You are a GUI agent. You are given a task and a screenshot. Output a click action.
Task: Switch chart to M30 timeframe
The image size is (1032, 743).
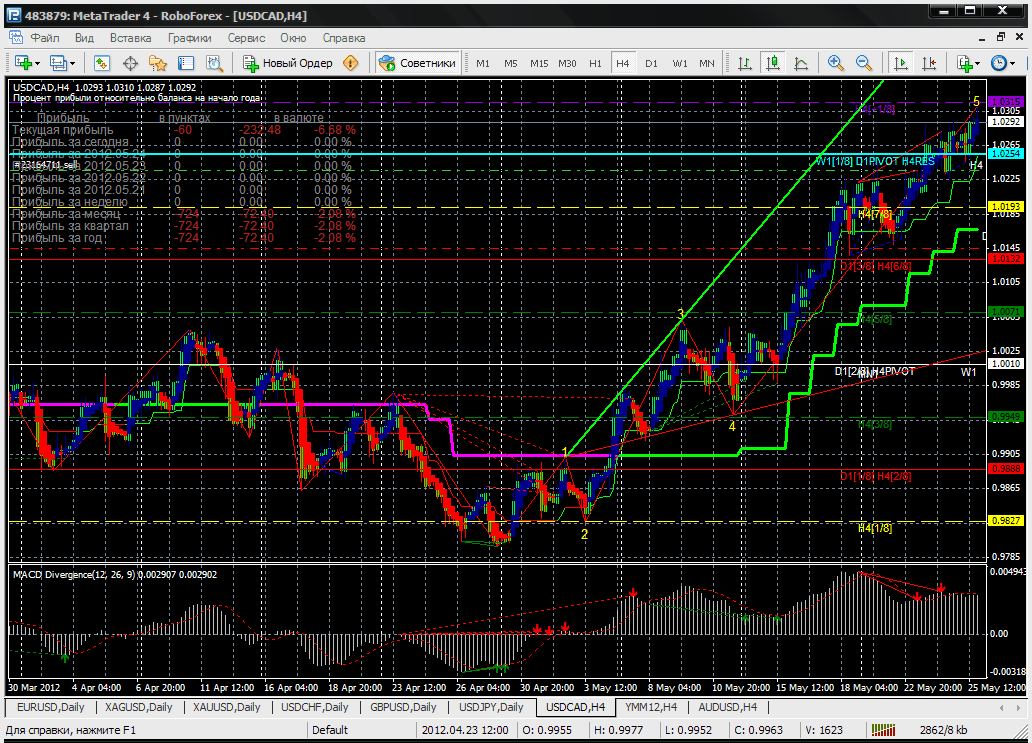(x=567, y=64)
